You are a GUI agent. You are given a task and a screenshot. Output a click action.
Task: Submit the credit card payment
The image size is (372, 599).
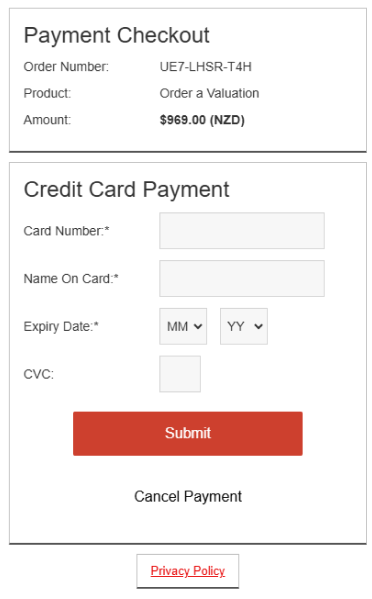[x=188, y=433]
